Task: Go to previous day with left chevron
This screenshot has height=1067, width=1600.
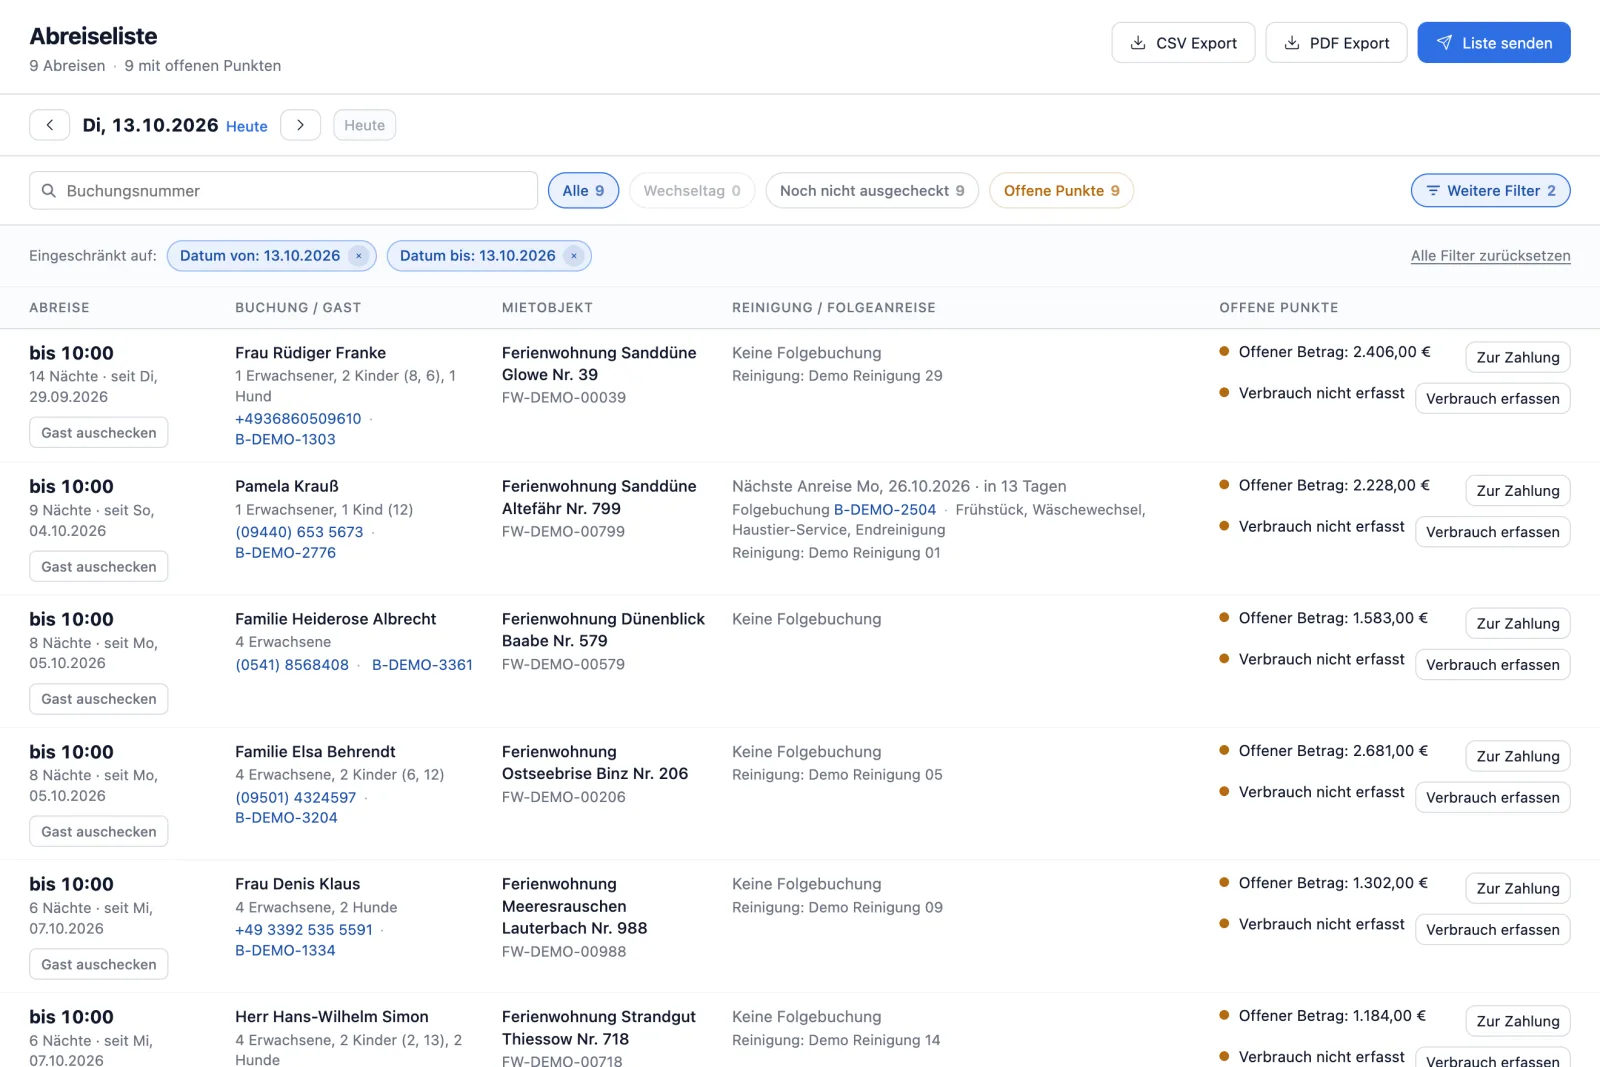Action: click(x=49, y=125)
